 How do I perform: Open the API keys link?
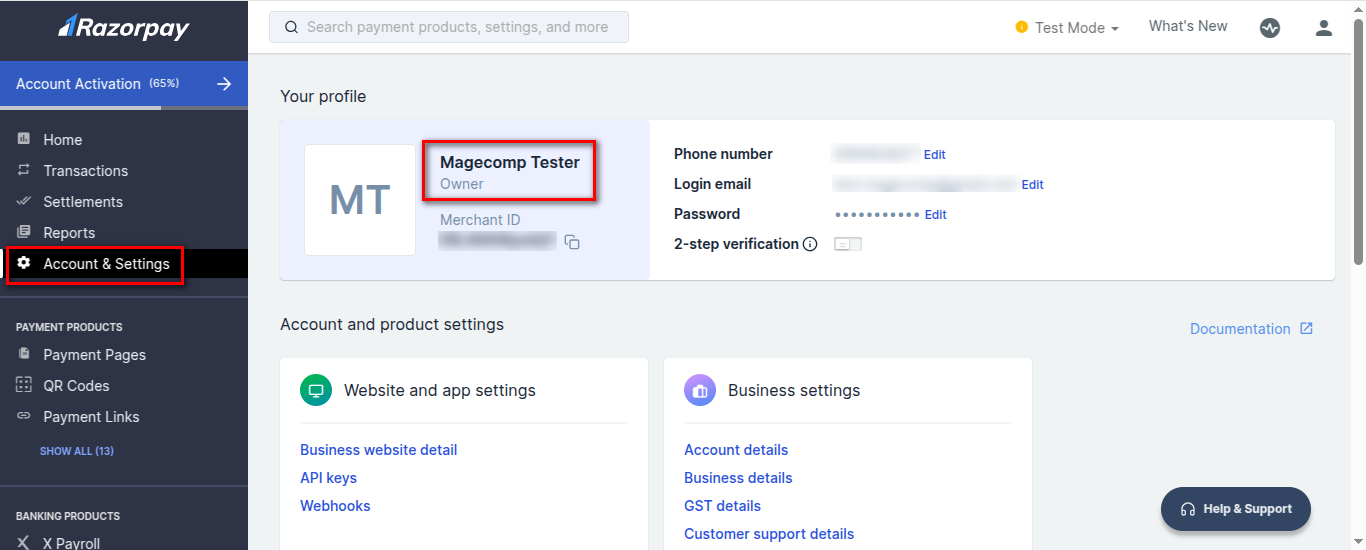(328, 478)
